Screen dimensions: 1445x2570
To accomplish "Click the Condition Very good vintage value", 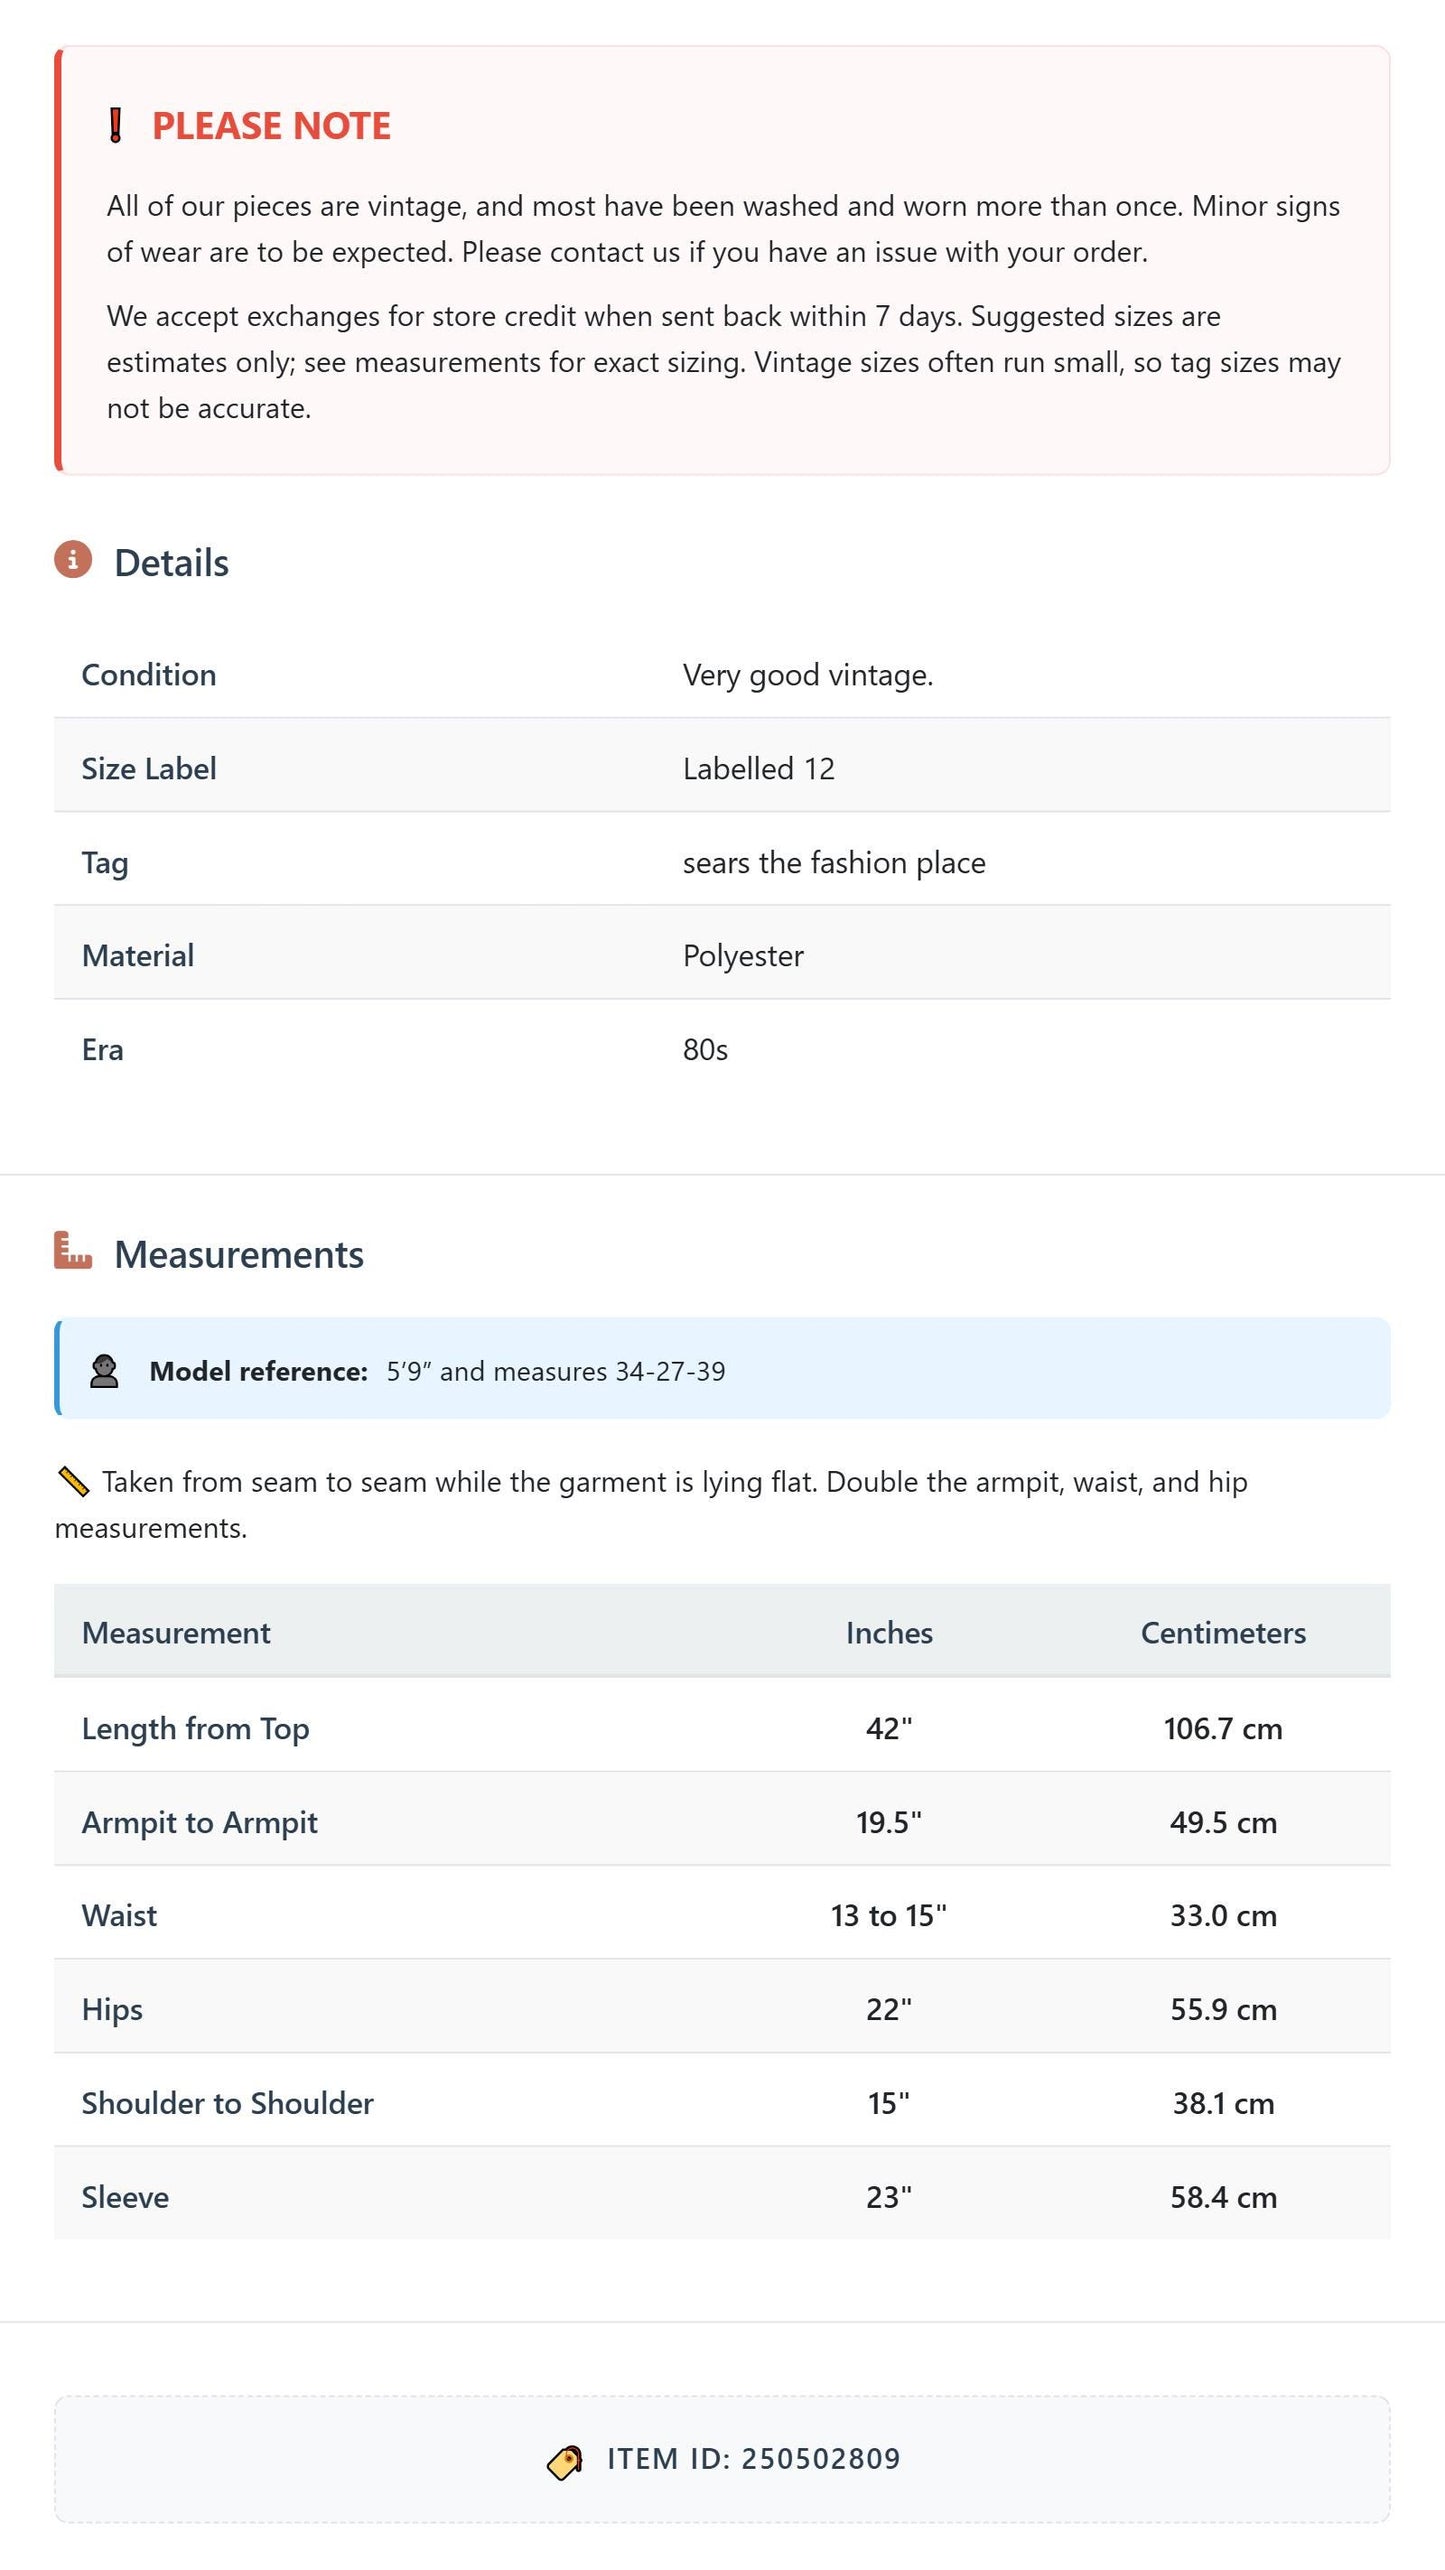I will tap(808, 676).
